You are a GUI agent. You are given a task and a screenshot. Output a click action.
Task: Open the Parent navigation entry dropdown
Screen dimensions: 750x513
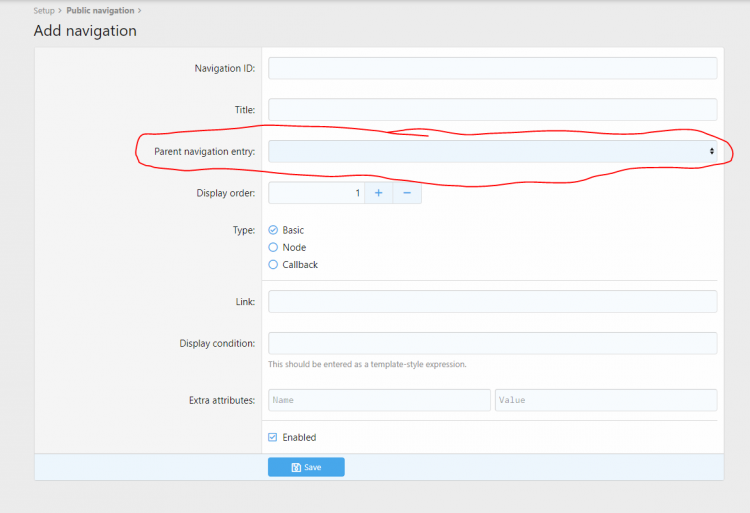coord(492,151)
